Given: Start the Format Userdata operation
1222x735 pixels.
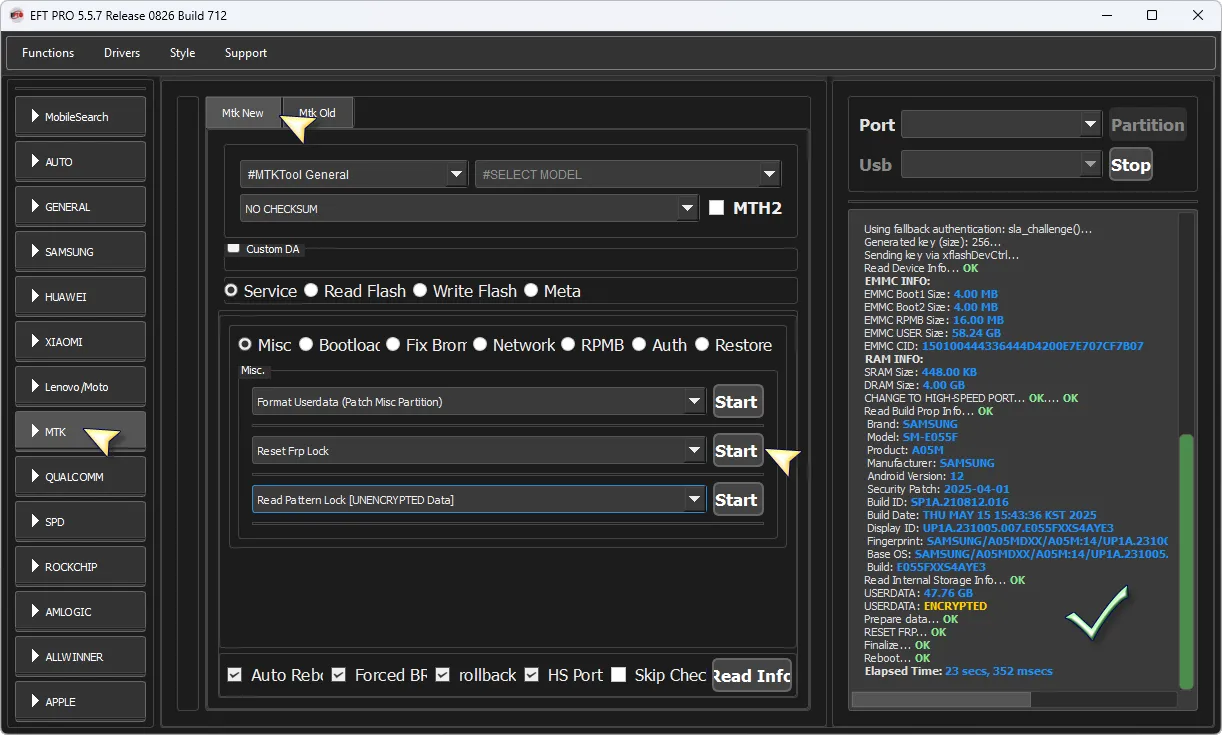Looking at the screenshot, I should (x=738, y=401).
